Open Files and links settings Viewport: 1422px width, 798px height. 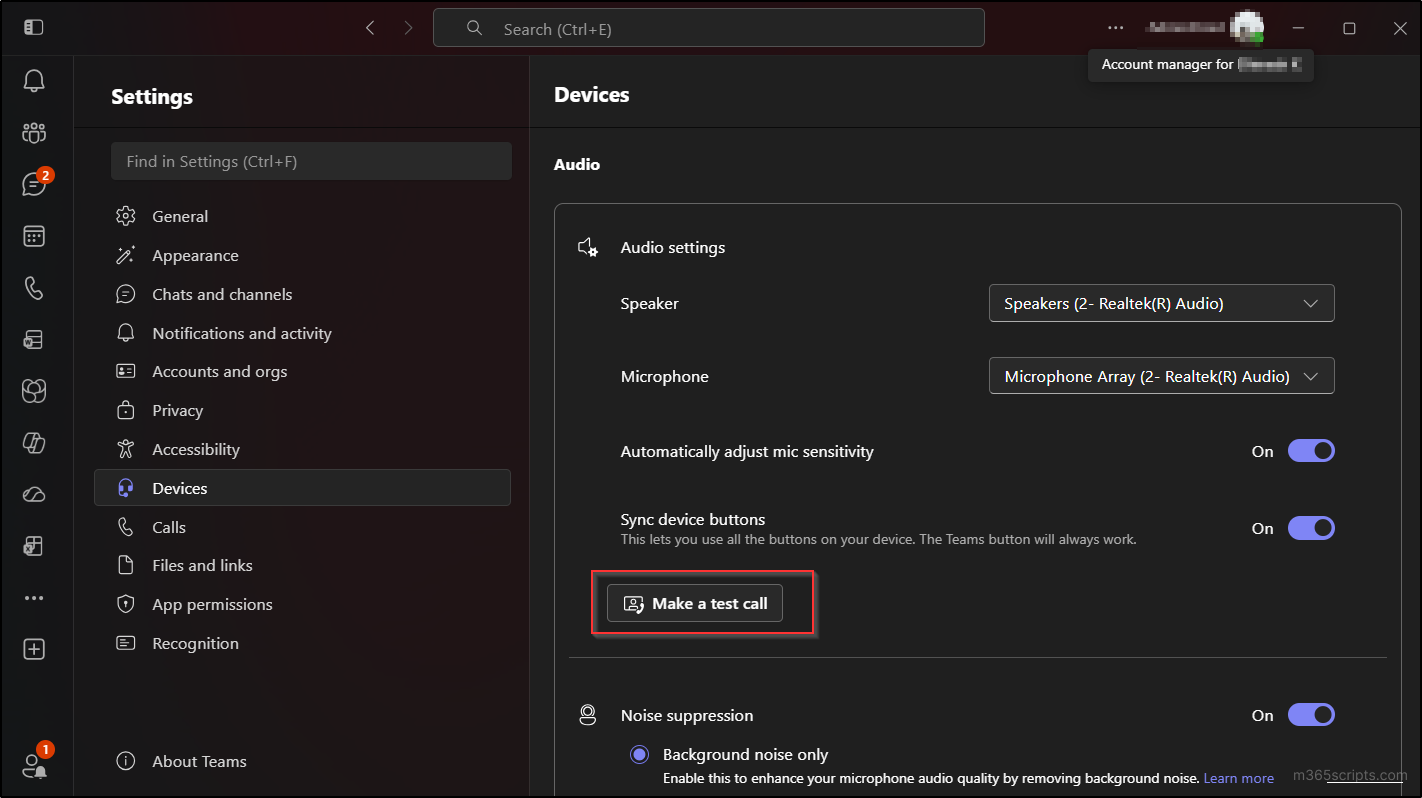[302, 565]
